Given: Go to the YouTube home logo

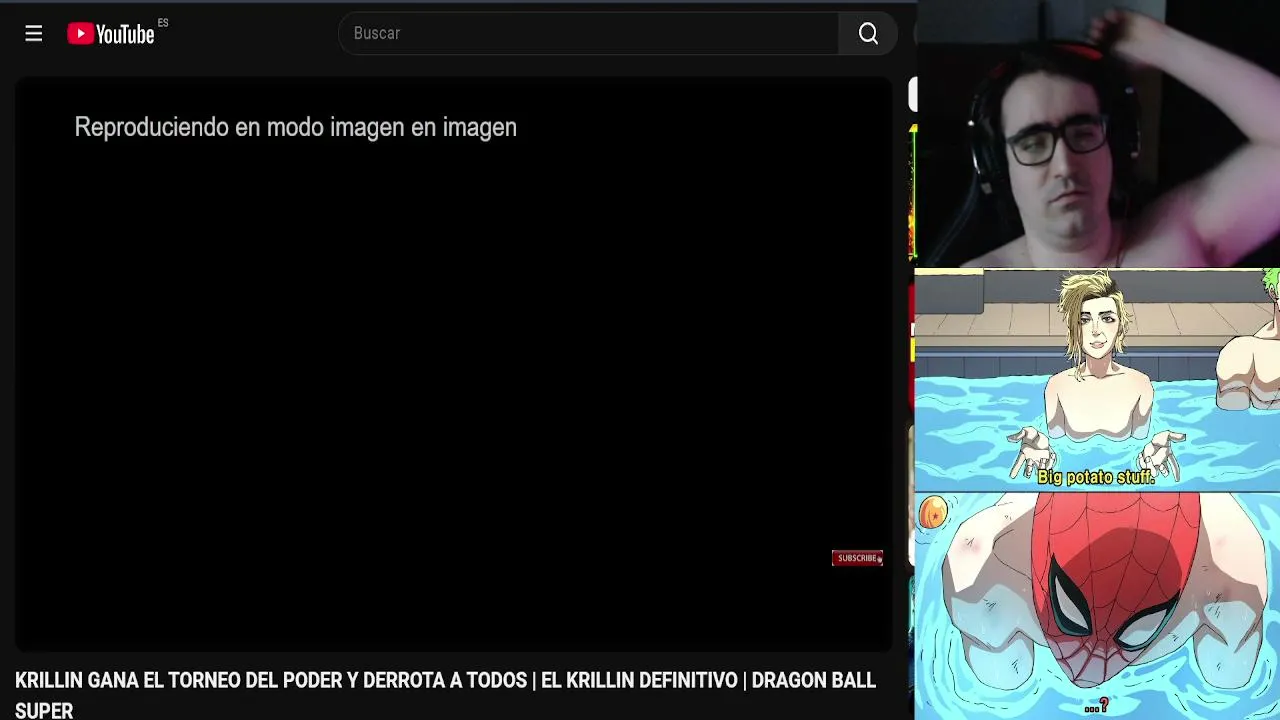Looking at the screenshot, I should (x=111, y=34).
